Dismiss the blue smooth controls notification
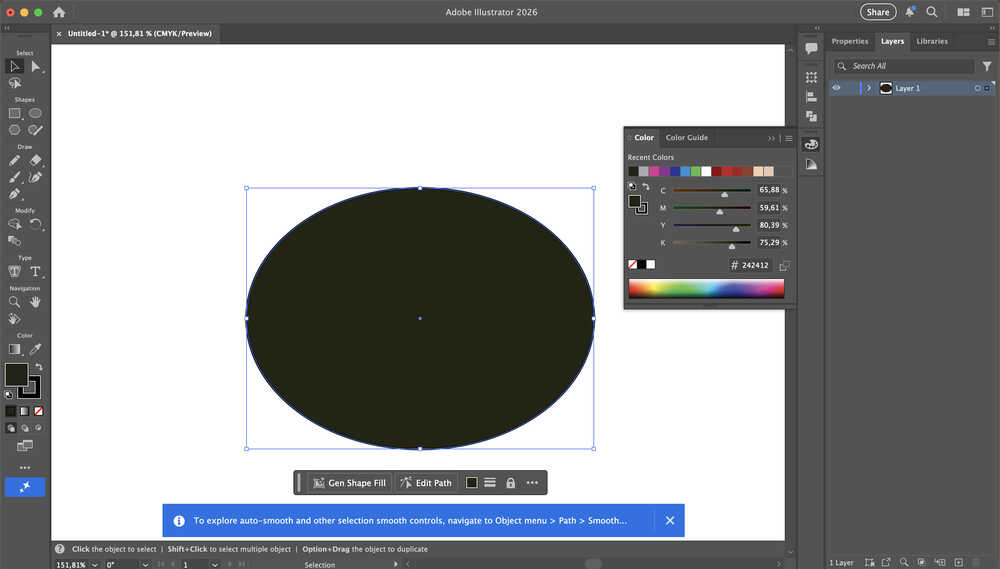 click(670, 521)
